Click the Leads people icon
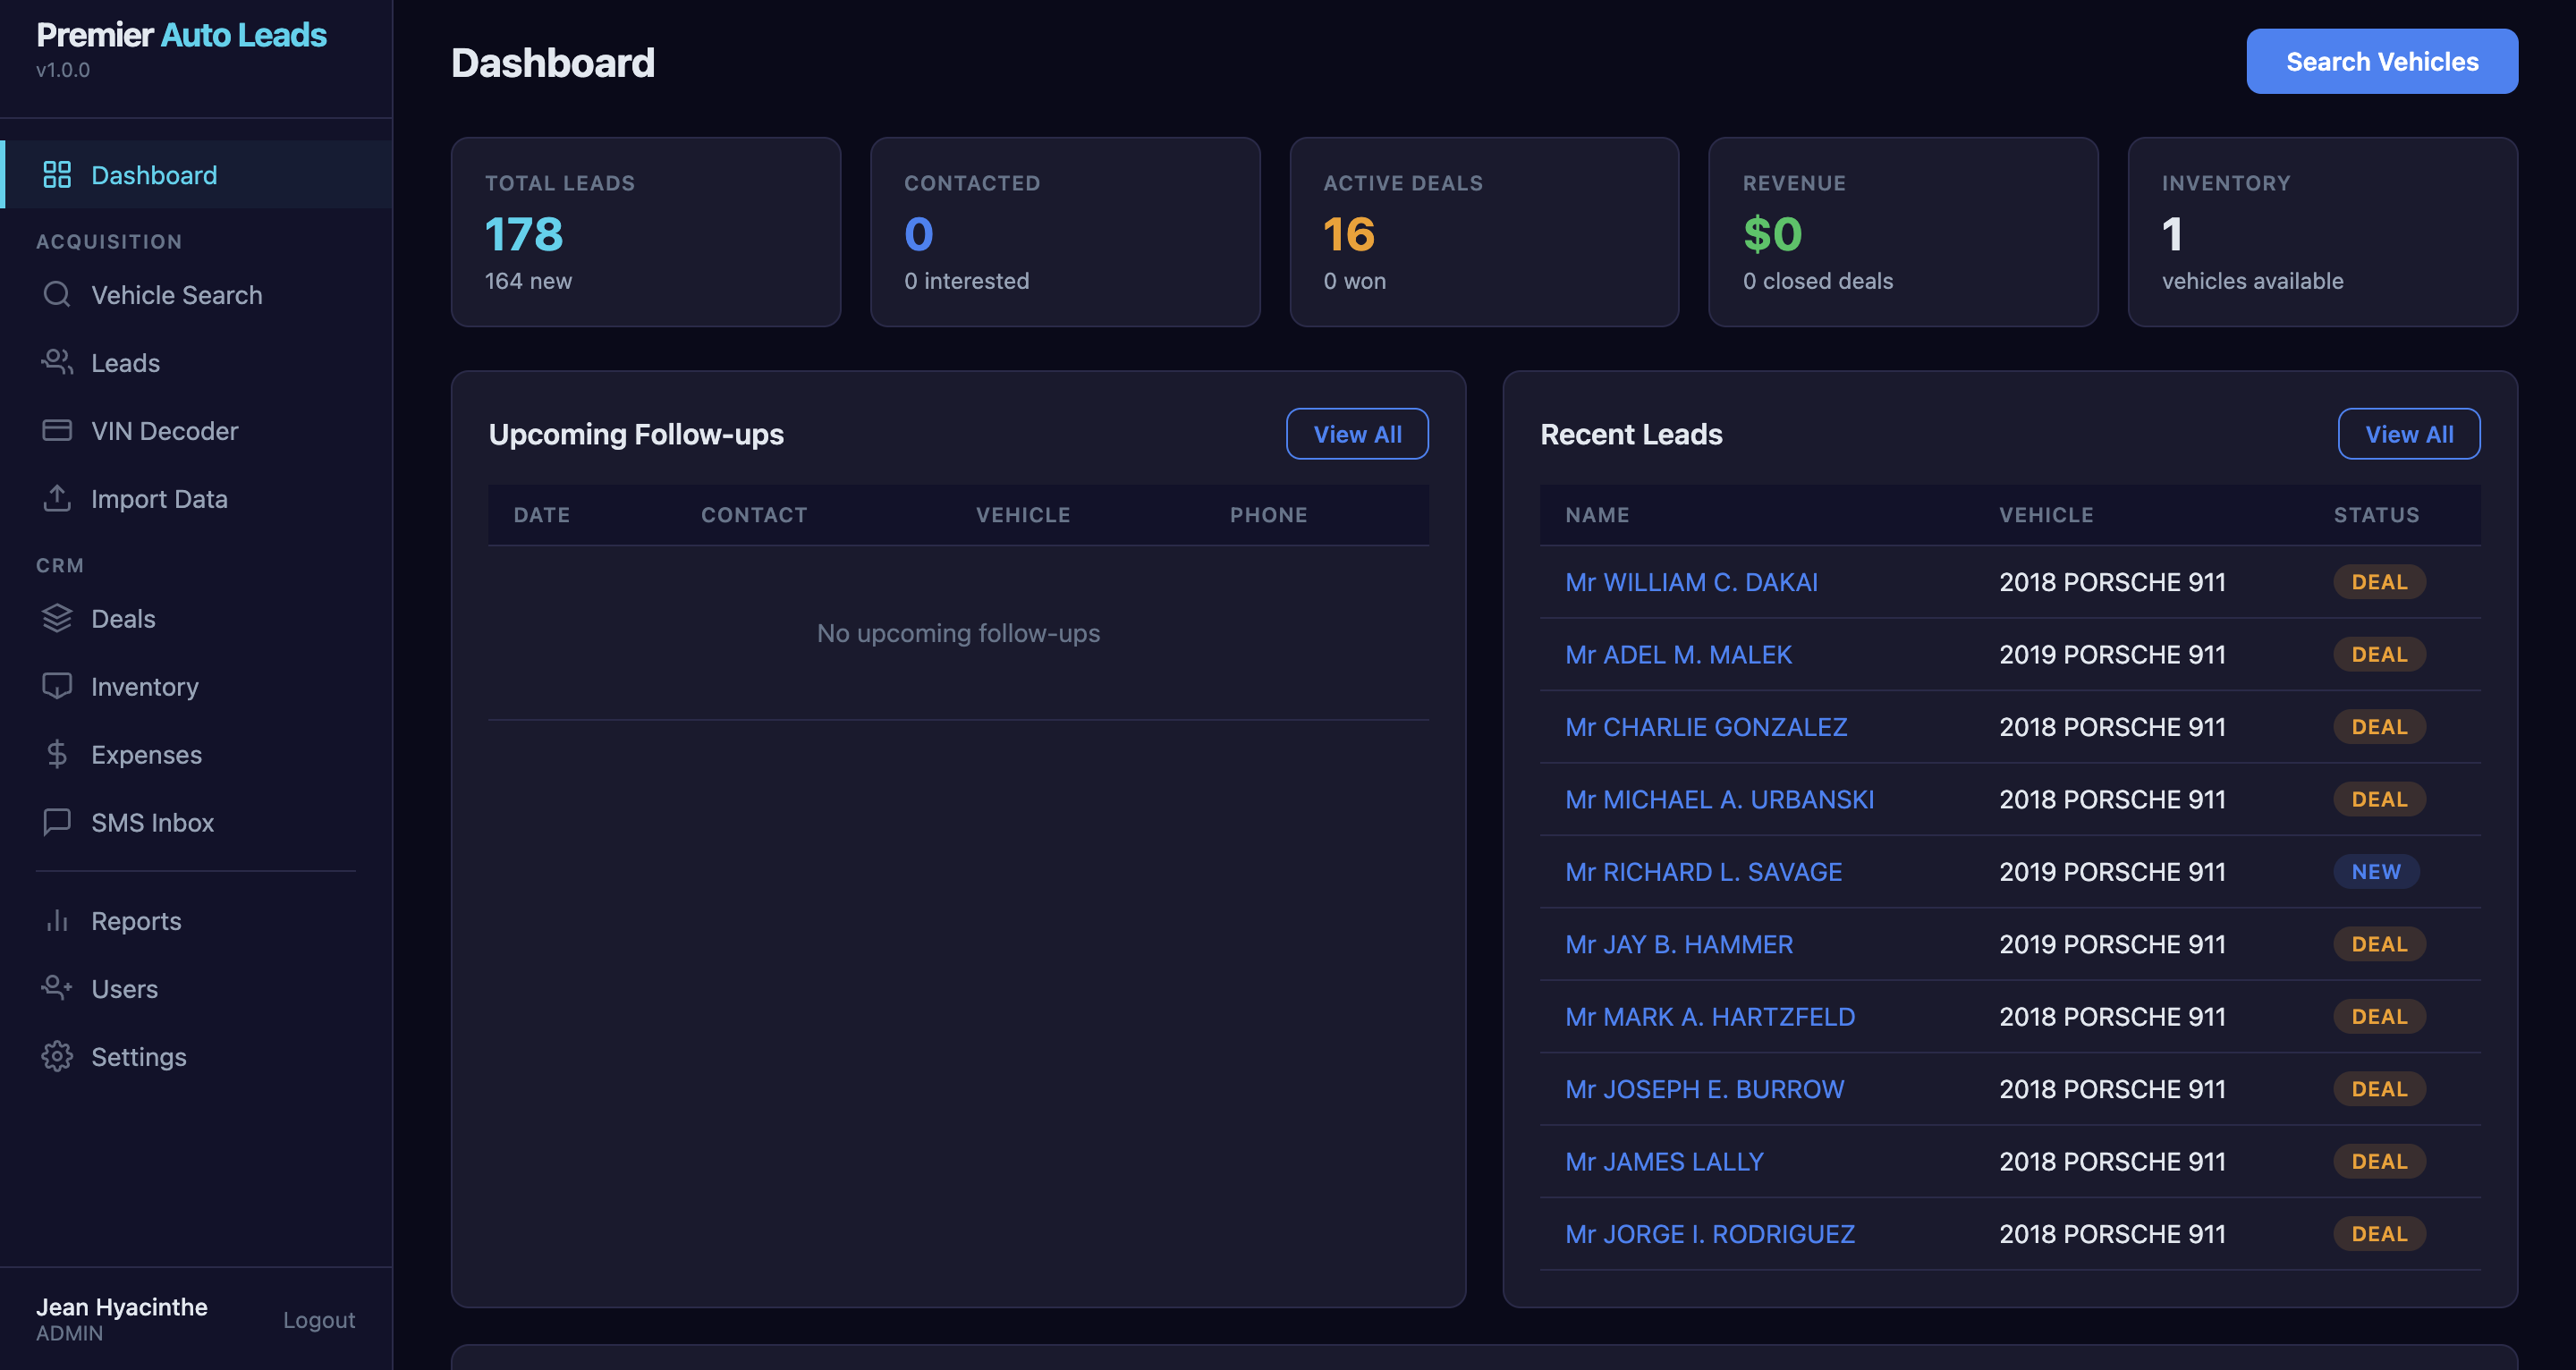This screenshot has height=1370, width=2576. pyautogui.click(x=57, y=362)
